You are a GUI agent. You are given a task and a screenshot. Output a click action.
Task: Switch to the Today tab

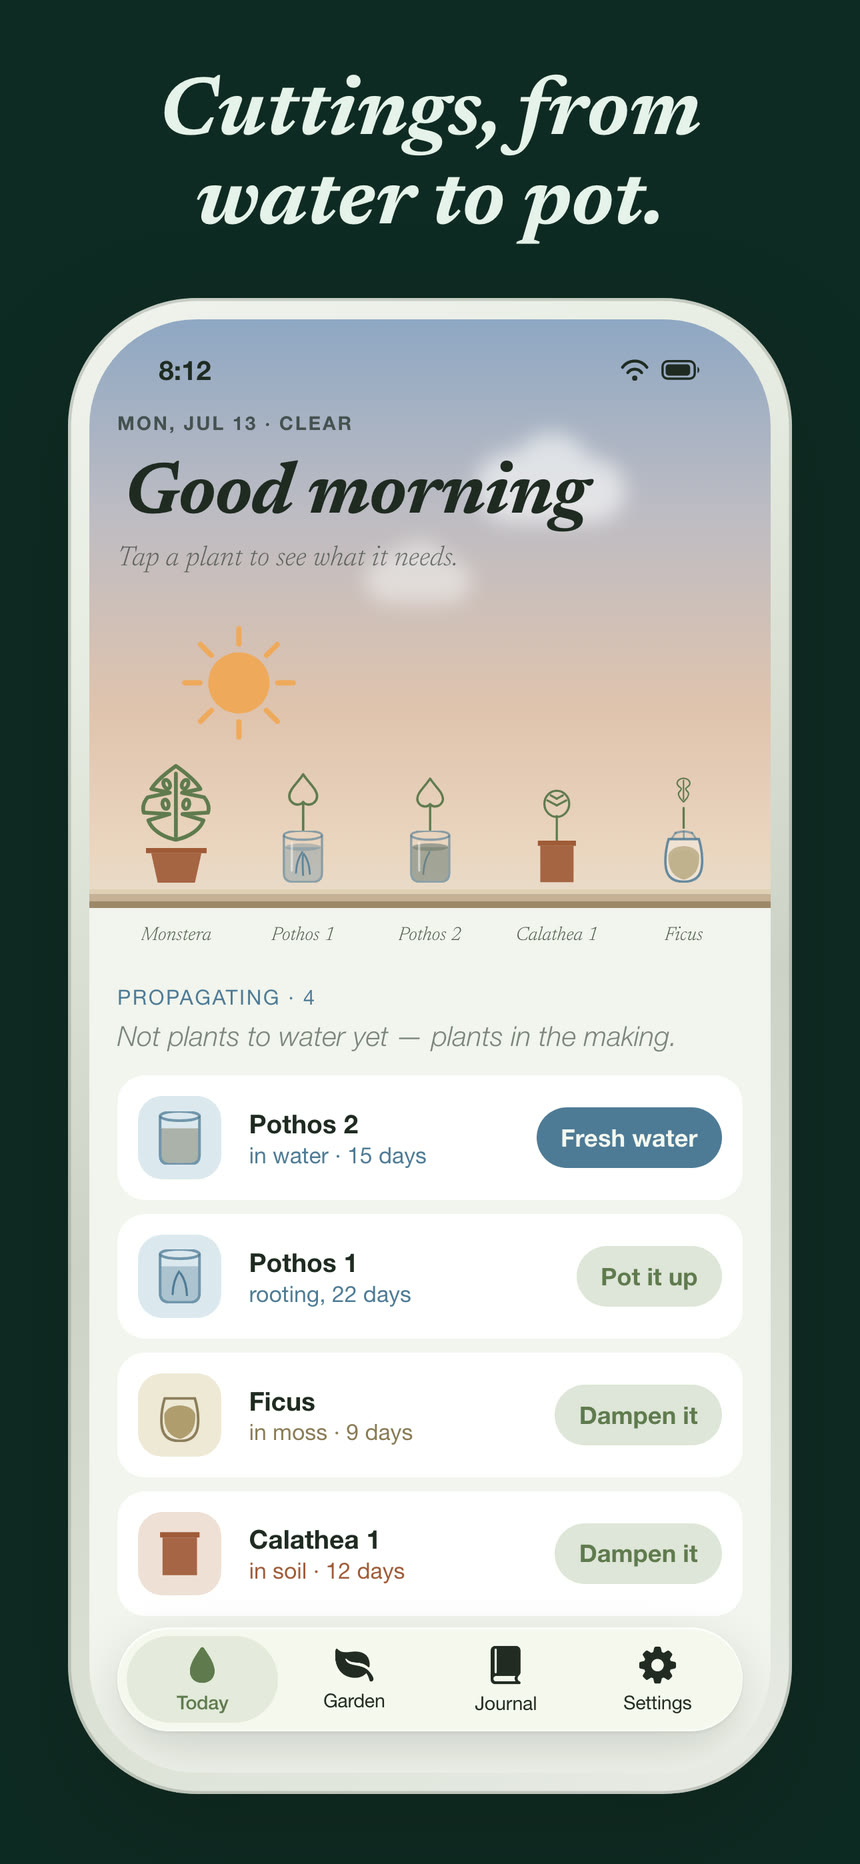coord(202,1680)
